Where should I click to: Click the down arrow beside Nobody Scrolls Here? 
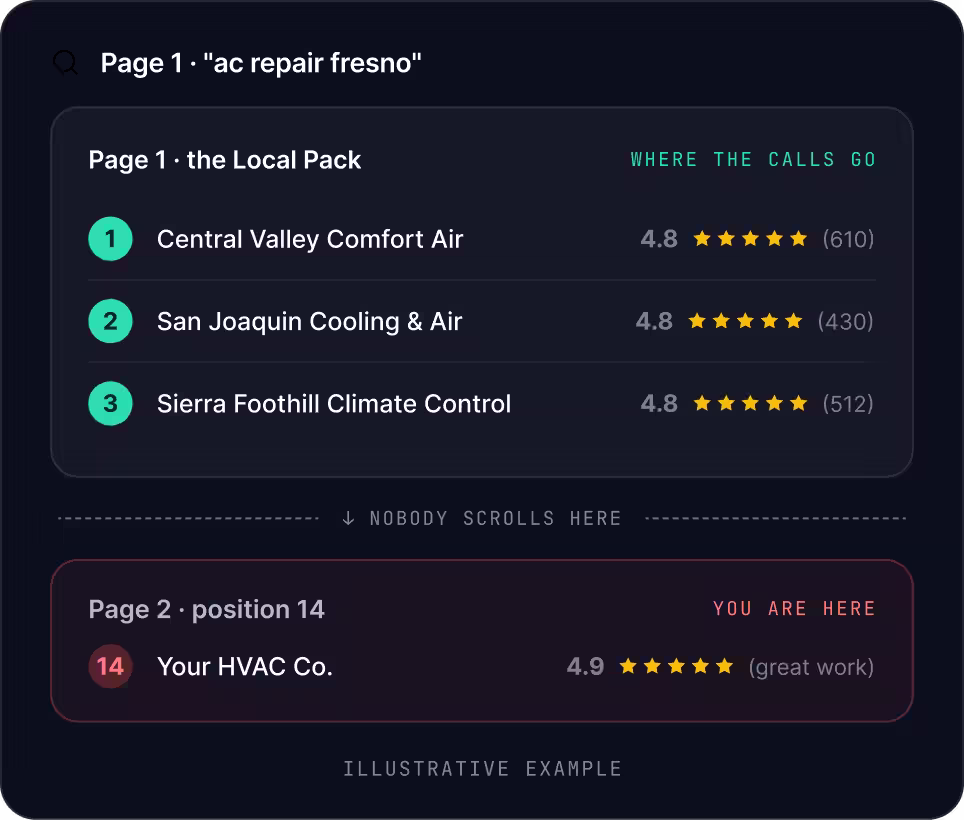[x=348, y=518]
